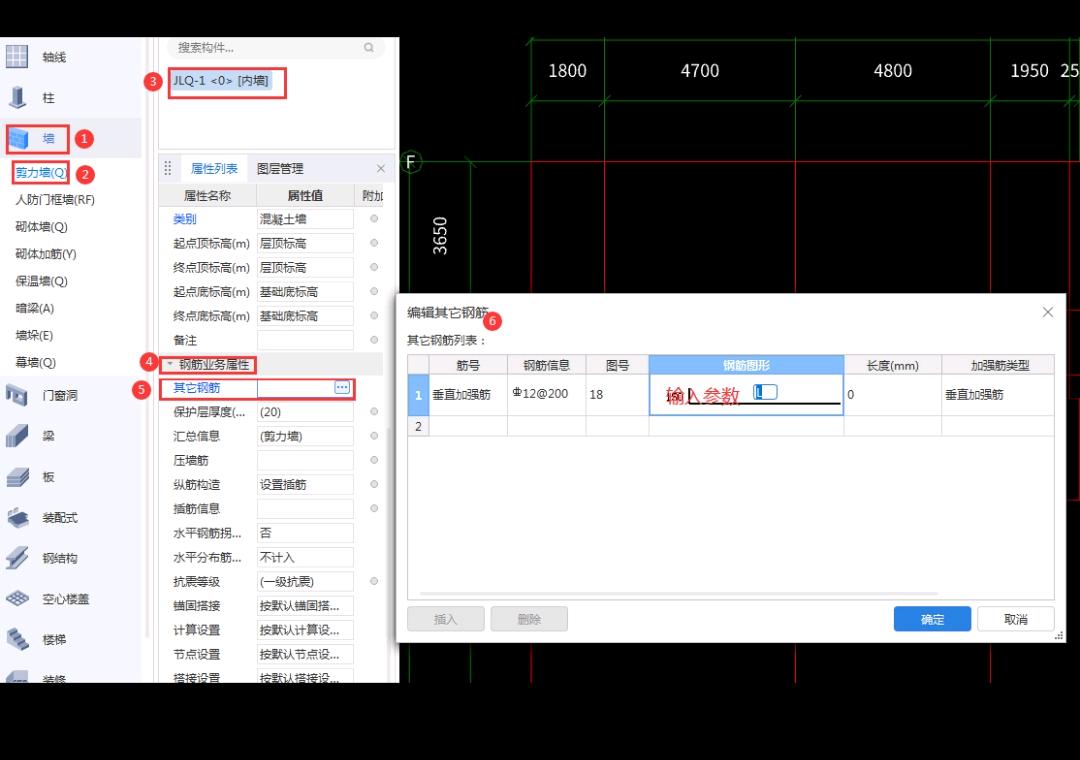Confirm the dialog with 确定 button
The width and height of the screenshot is (1080, 760).
[x=931, y=618]
